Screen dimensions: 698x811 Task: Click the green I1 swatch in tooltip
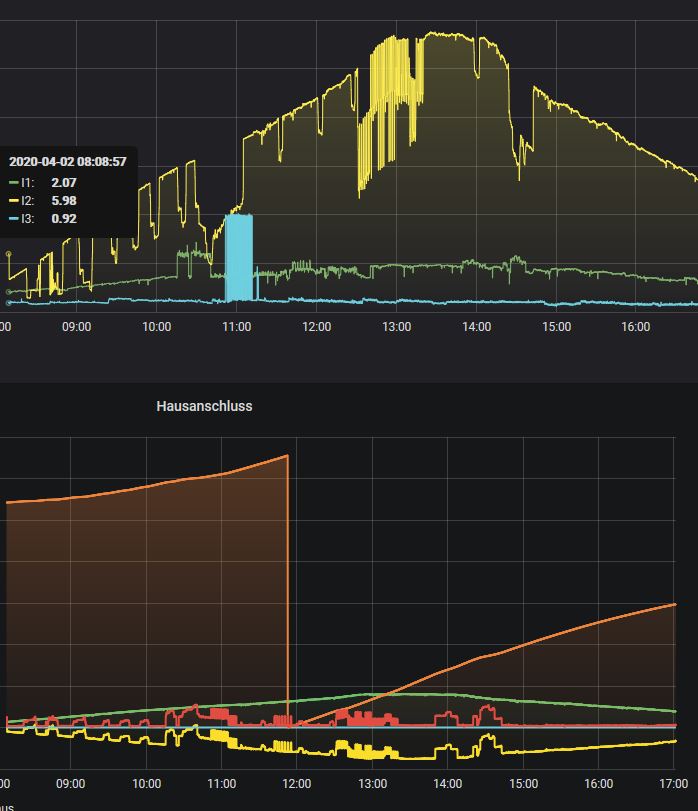tap(14, 183)
